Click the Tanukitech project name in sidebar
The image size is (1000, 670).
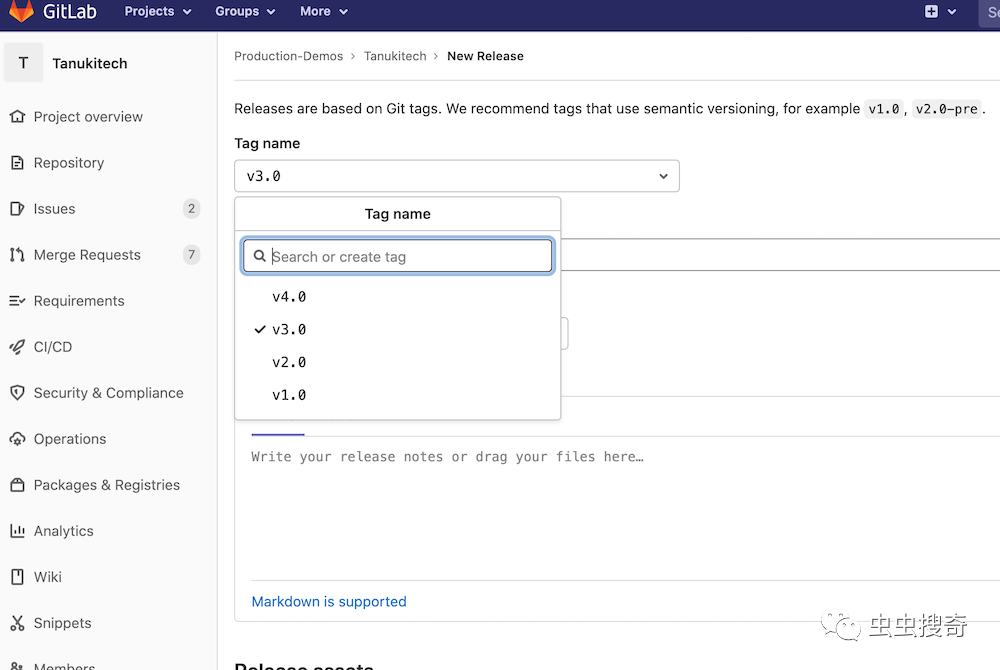pyautogui.click(x=90, y=63)
